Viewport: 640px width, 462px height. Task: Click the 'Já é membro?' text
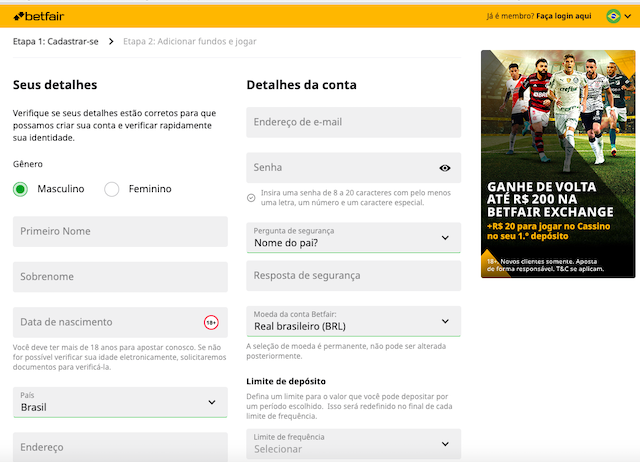coord(510,16)
